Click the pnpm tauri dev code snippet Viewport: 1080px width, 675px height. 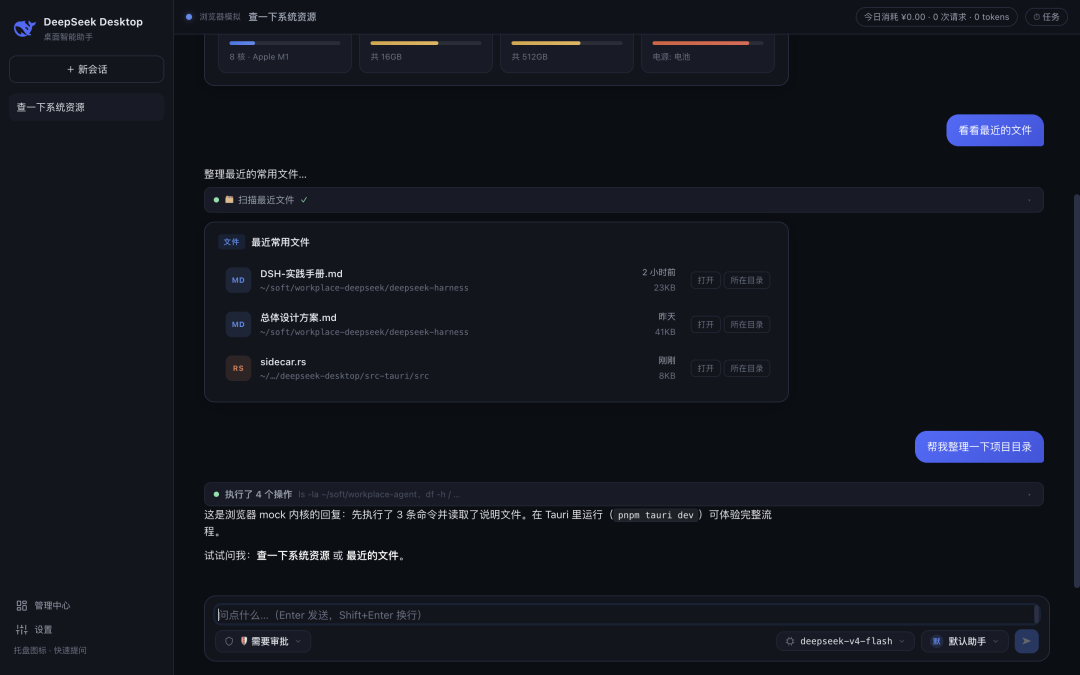(656, 515)
